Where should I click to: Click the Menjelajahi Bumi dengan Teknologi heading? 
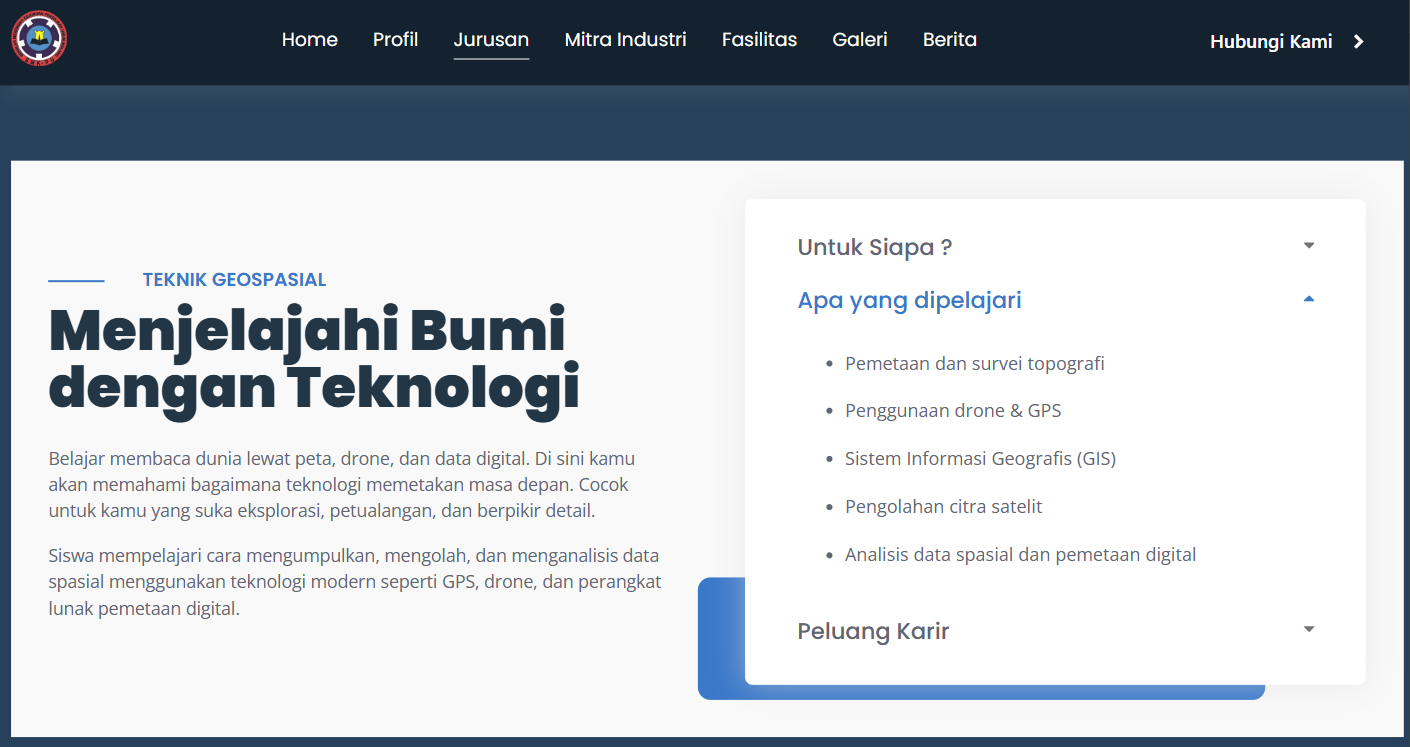(x=314, y=360)
